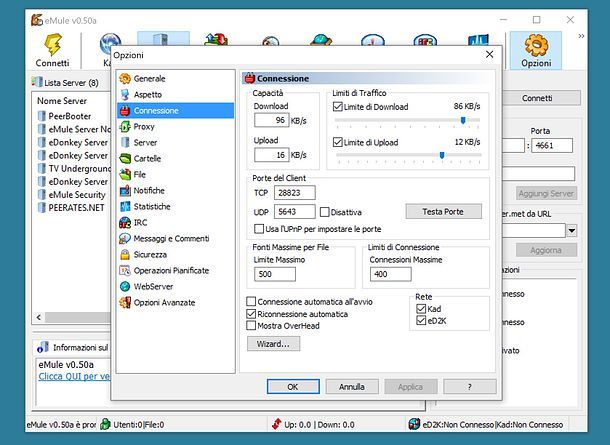Click the Kad globe toolbar icon
610x445 pixels.
pyautogui.click(x=110, y=43)
